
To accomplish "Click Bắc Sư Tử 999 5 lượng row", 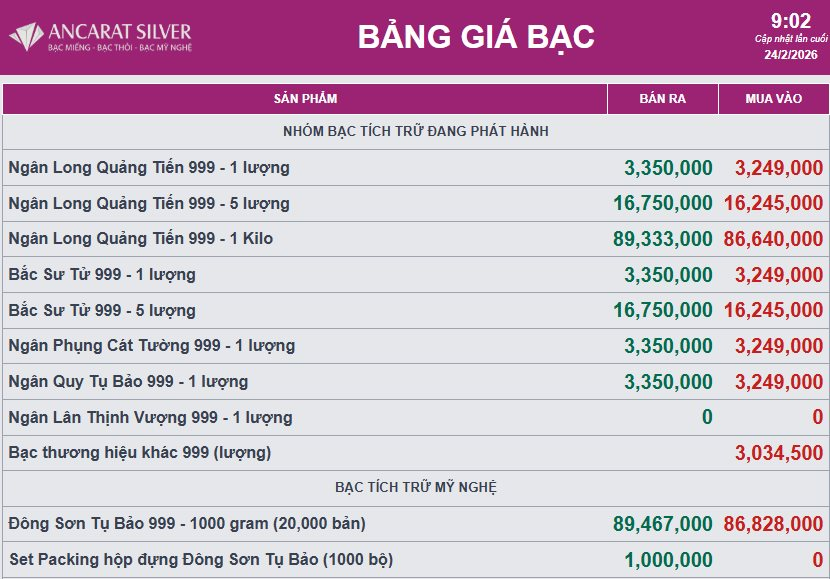I will tap(102, 310).
